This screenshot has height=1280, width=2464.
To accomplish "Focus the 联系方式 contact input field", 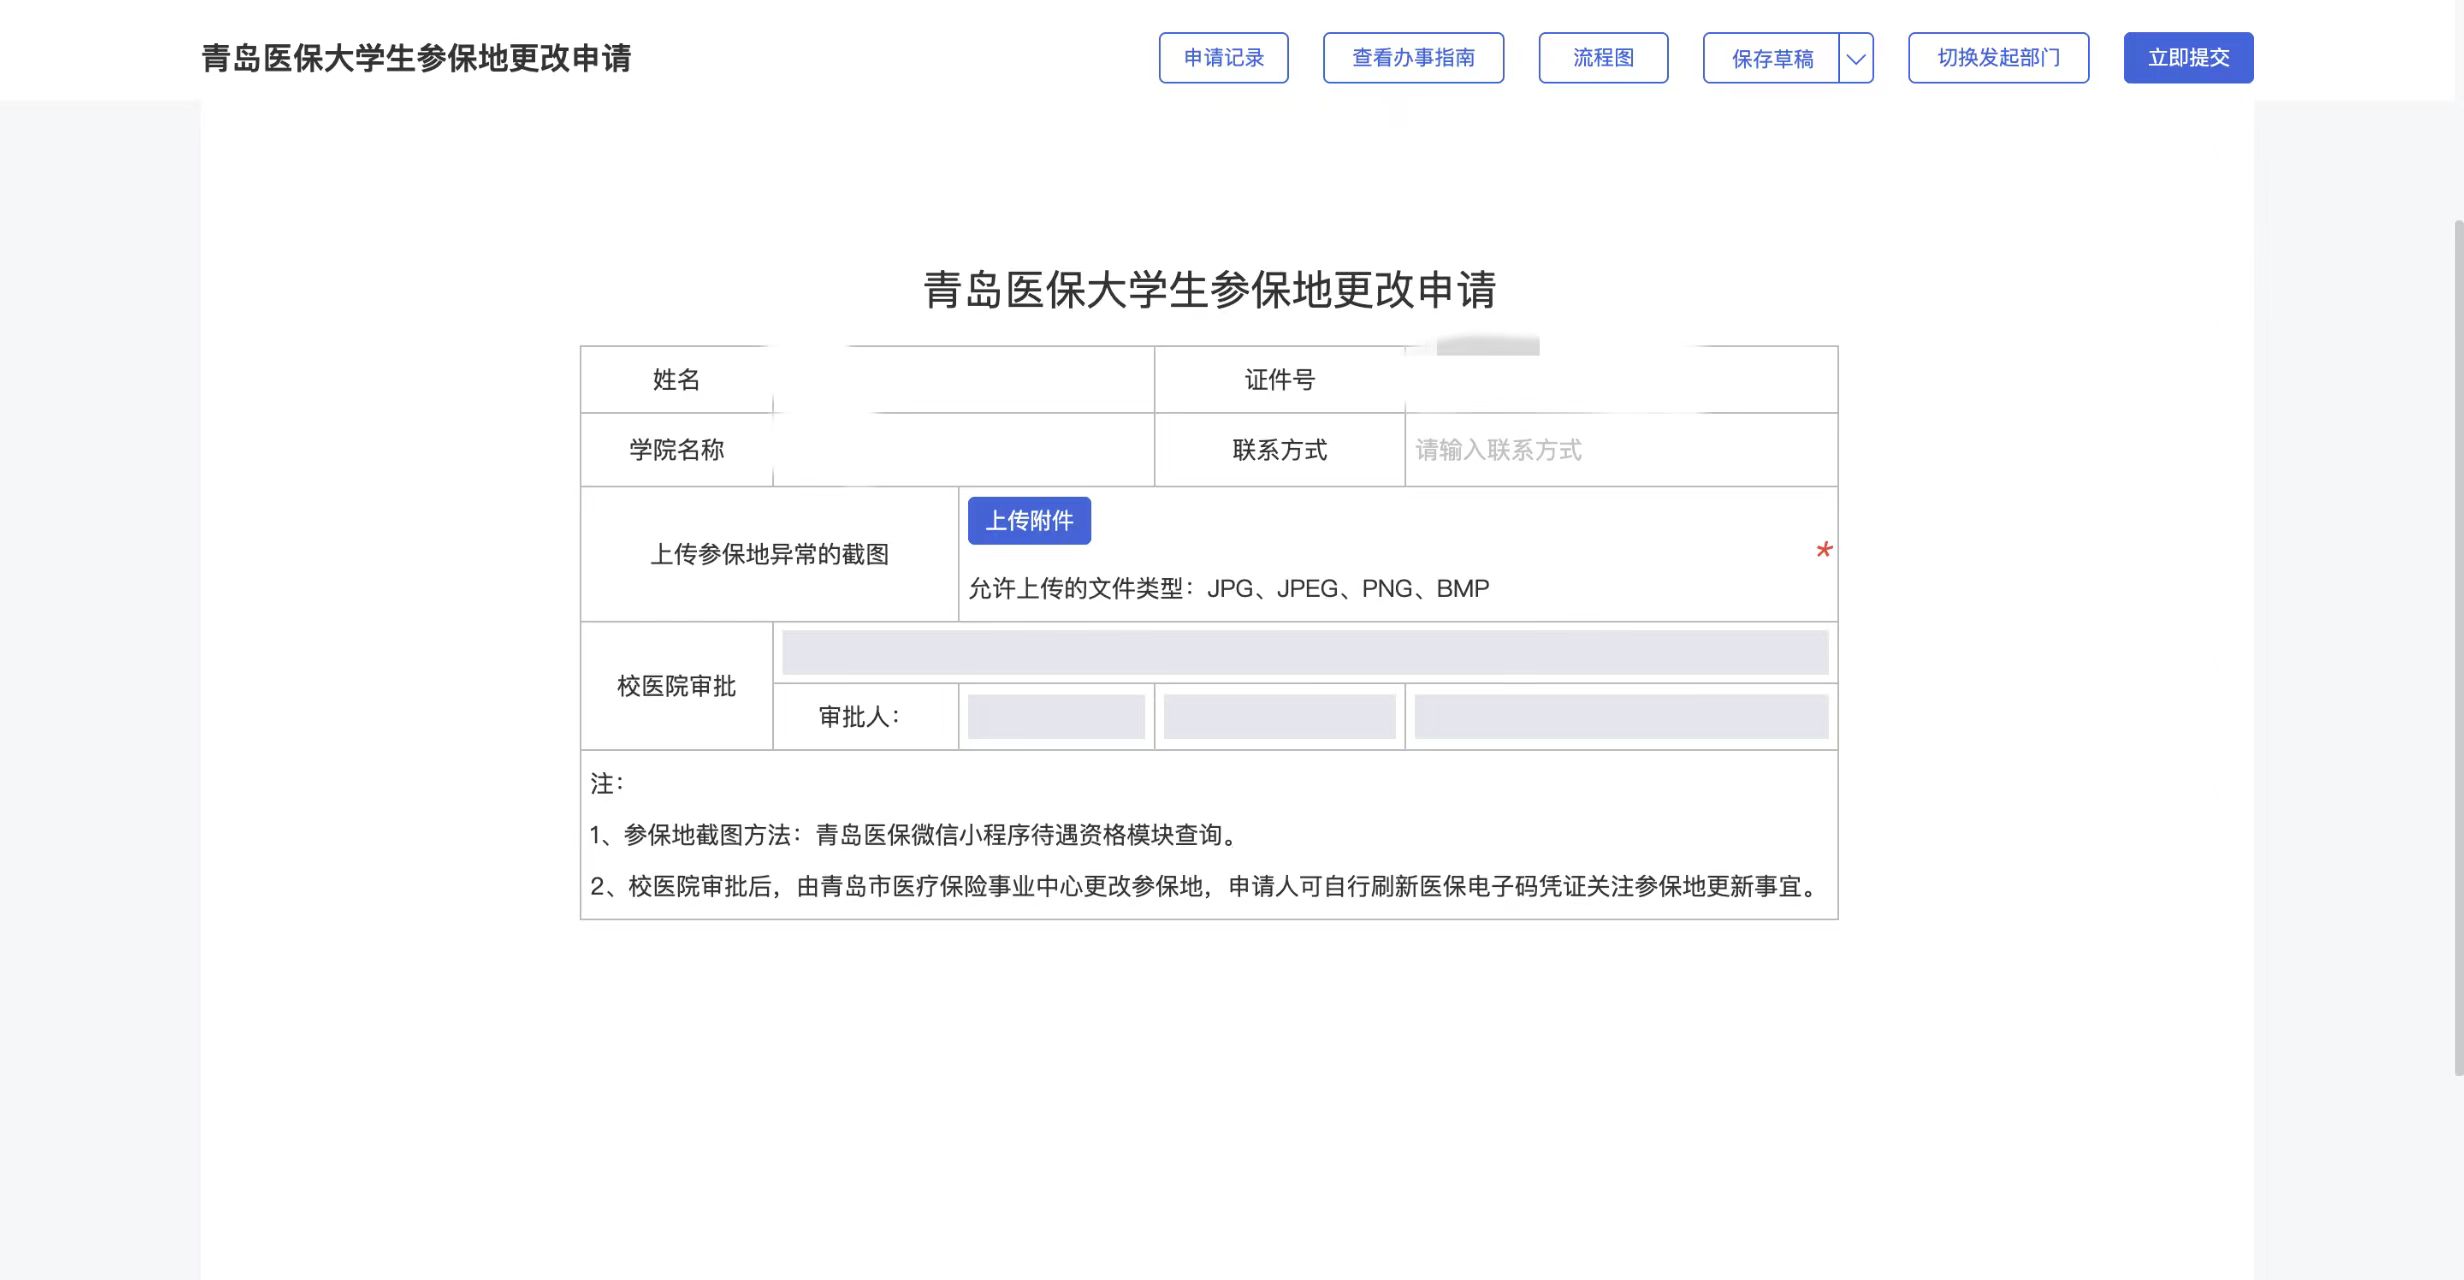I will [x=1620, y=450].
